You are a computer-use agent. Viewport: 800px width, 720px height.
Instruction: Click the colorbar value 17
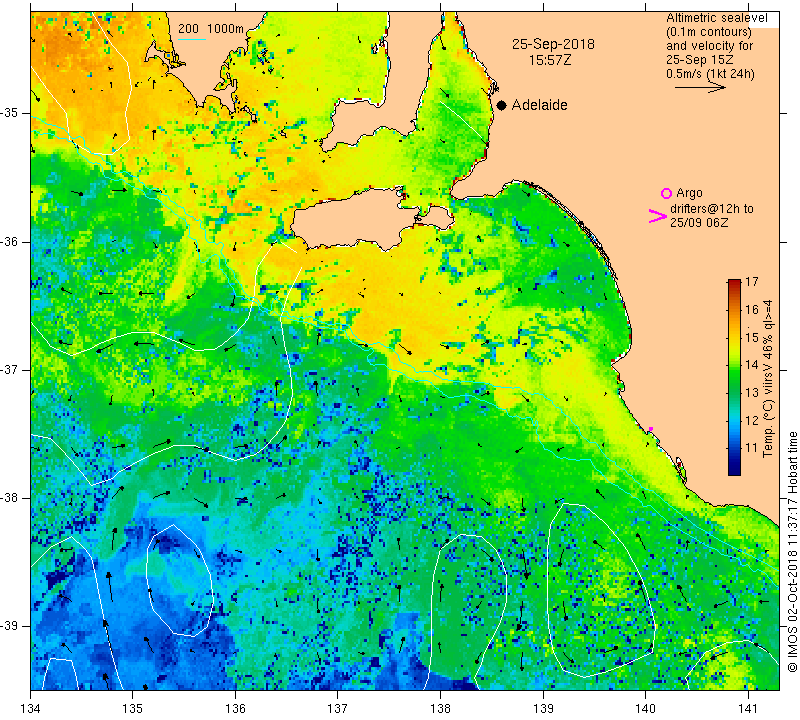[752, 282]
